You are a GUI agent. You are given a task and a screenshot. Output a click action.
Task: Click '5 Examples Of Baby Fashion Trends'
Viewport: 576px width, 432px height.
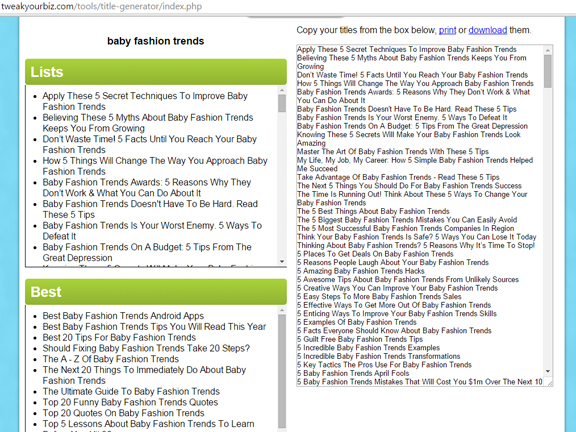pyautogui.click(x=357, y=322)
